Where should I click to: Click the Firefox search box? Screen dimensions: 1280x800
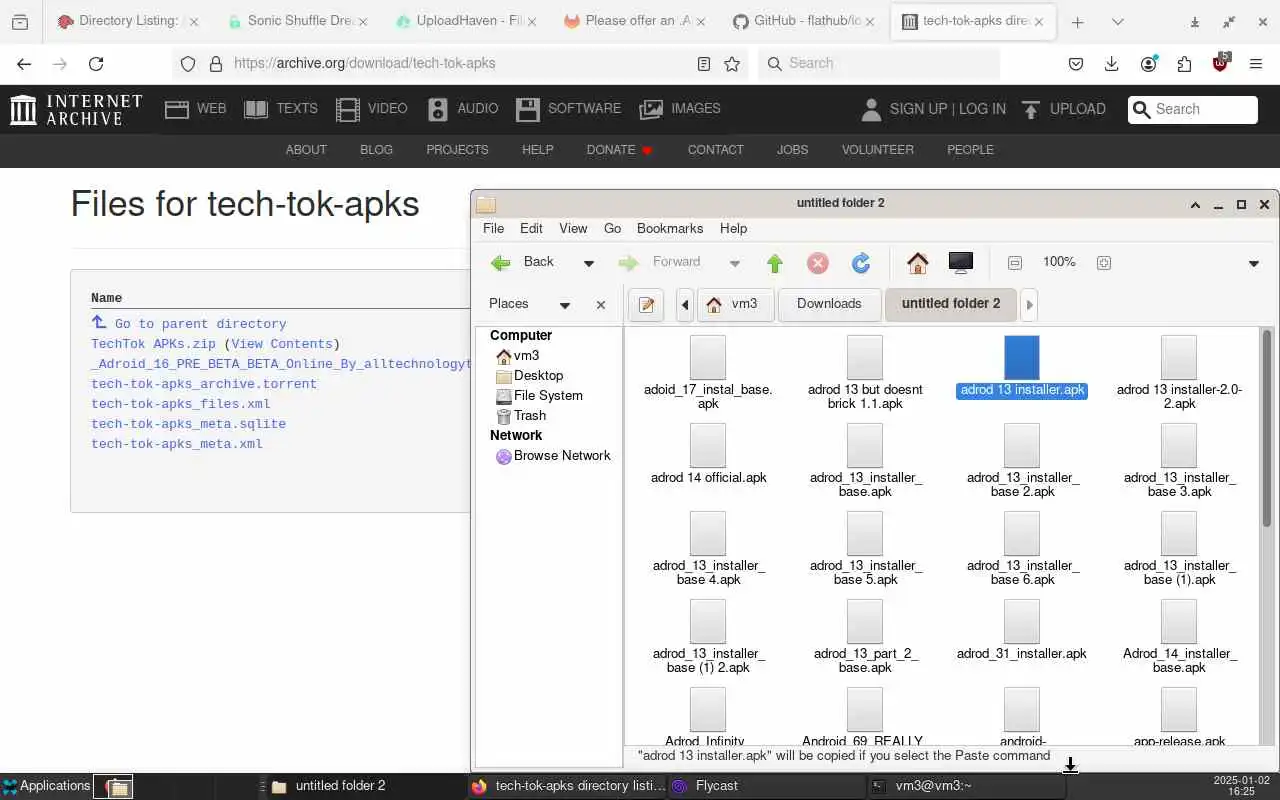(x=880, y=63)
